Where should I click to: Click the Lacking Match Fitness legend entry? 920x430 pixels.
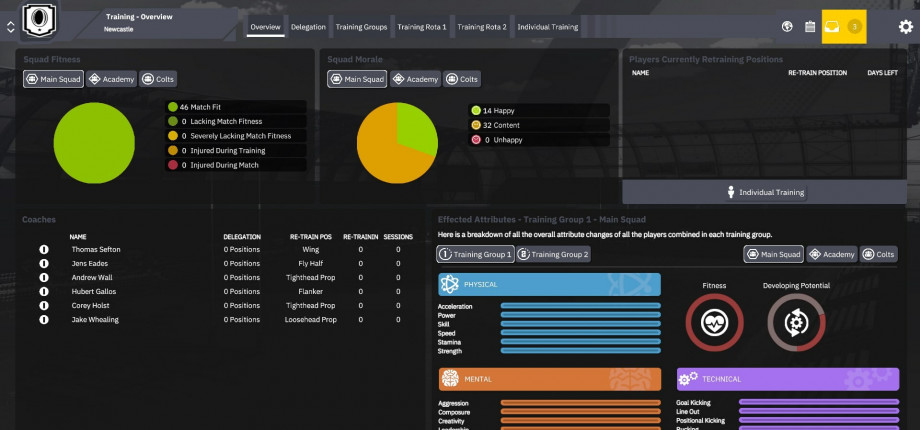pyautogui.click(x=236, y=121)
